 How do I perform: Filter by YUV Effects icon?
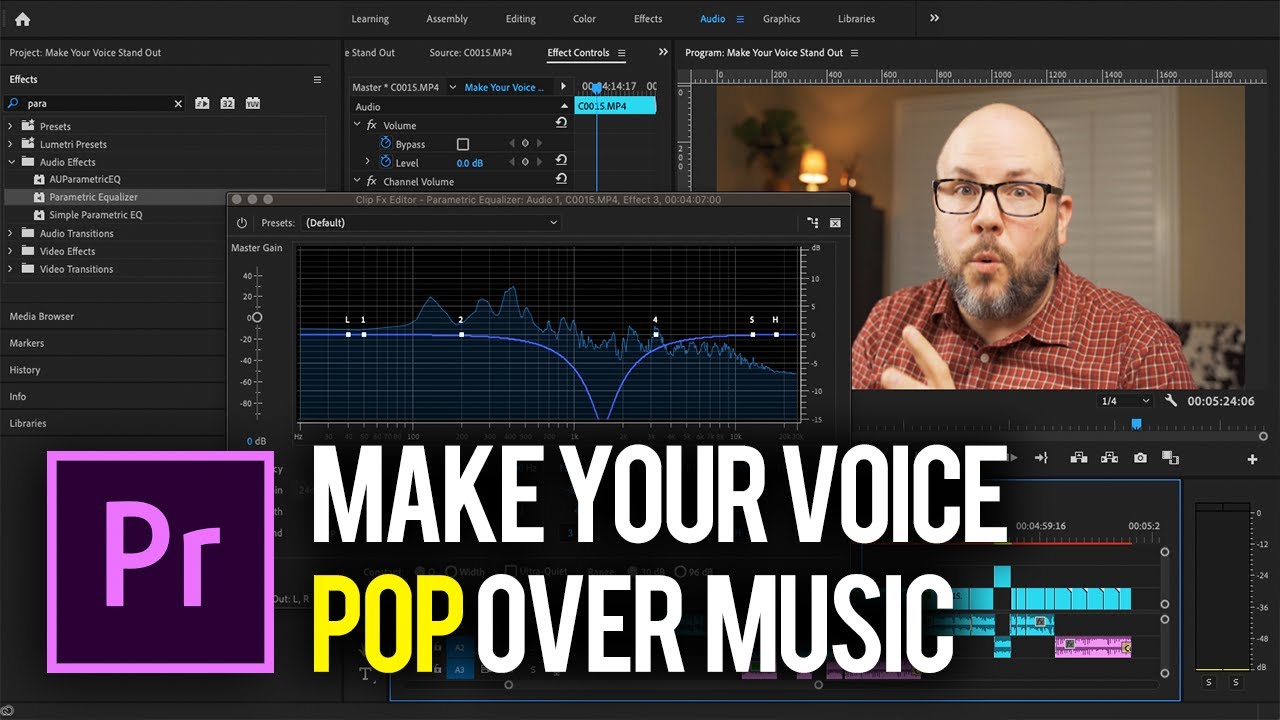click(x=252, y=103)
